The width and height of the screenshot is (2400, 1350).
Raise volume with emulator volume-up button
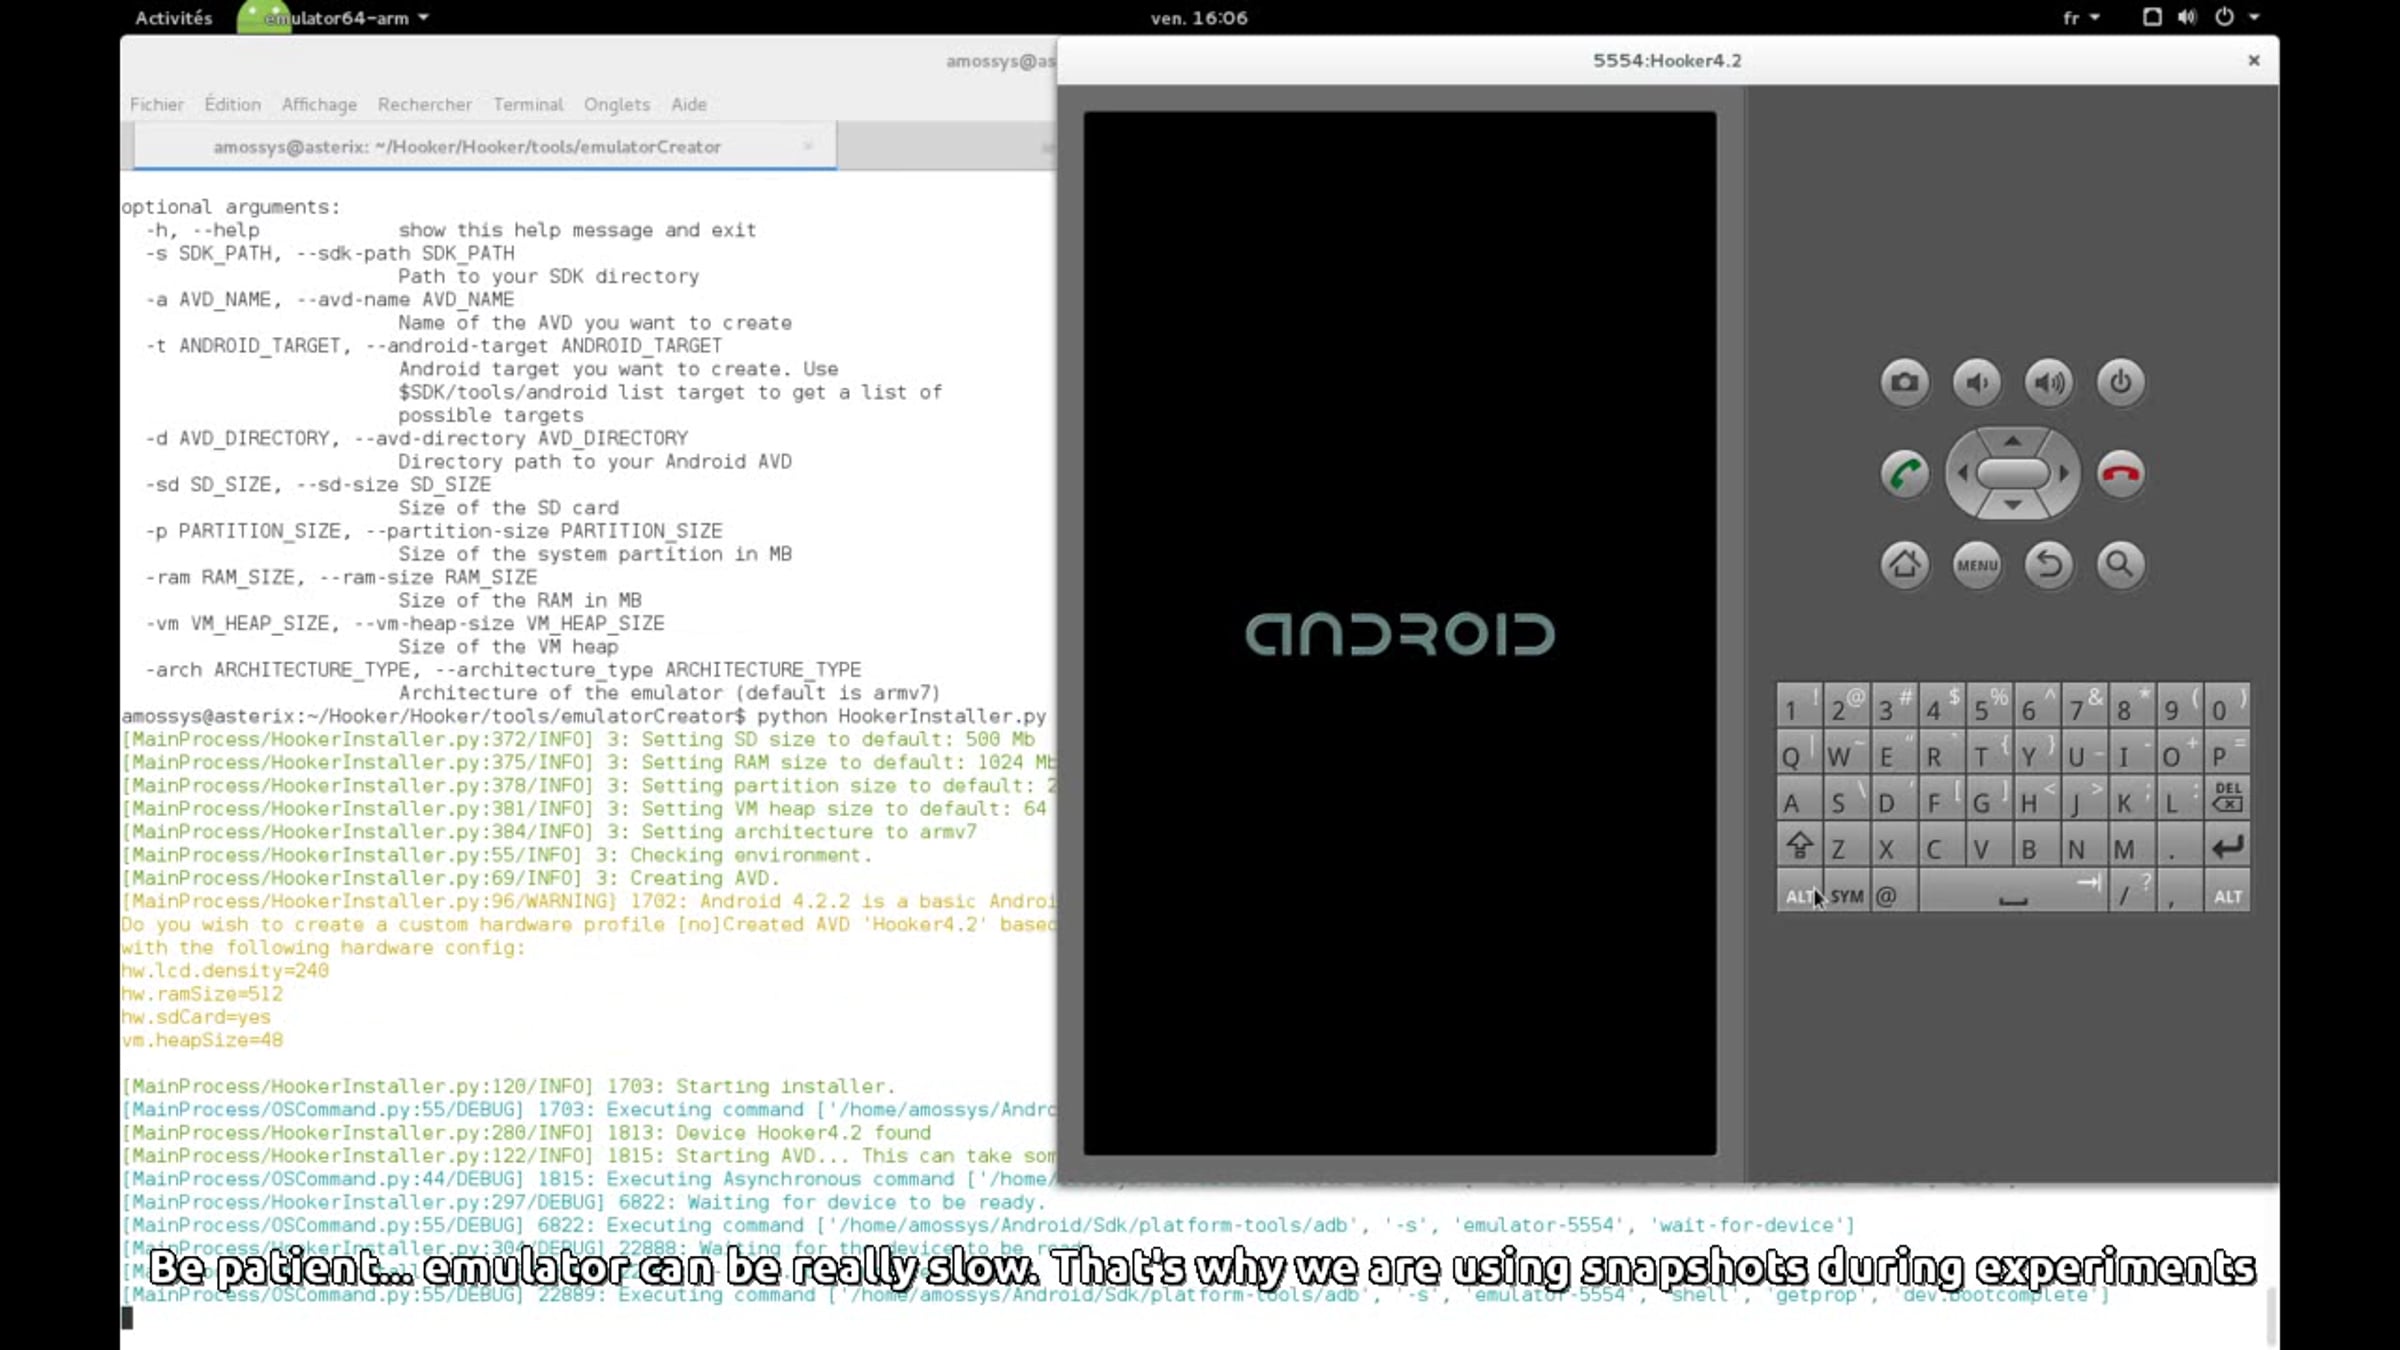point(2048,383)
